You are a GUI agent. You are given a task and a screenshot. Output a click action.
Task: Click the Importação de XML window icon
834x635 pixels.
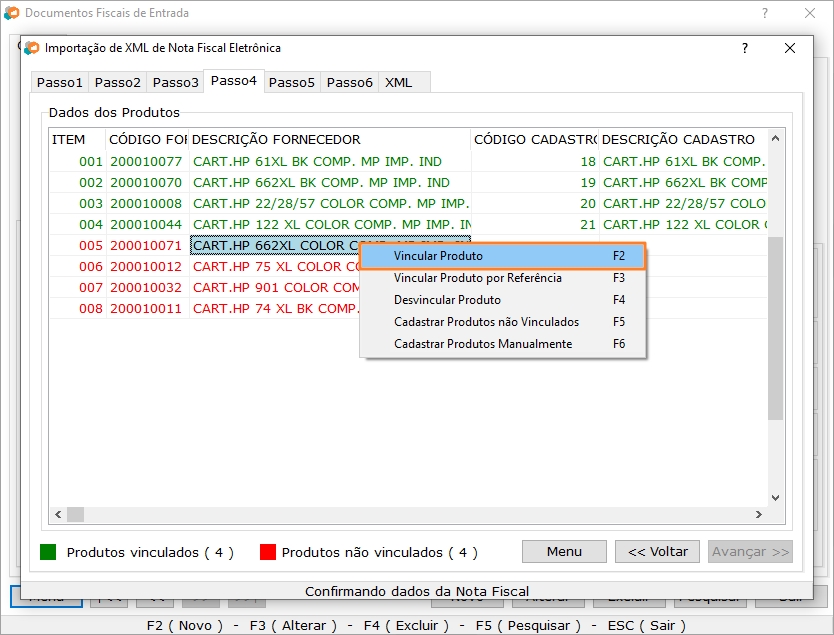32,48
